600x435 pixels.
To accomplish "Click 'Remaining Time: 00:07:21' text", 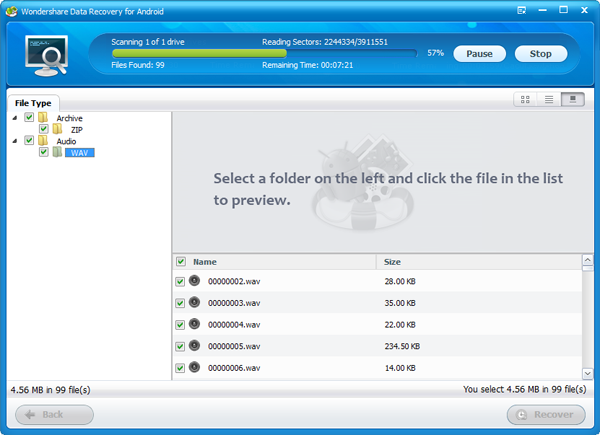I will click(x=308, y=65).
